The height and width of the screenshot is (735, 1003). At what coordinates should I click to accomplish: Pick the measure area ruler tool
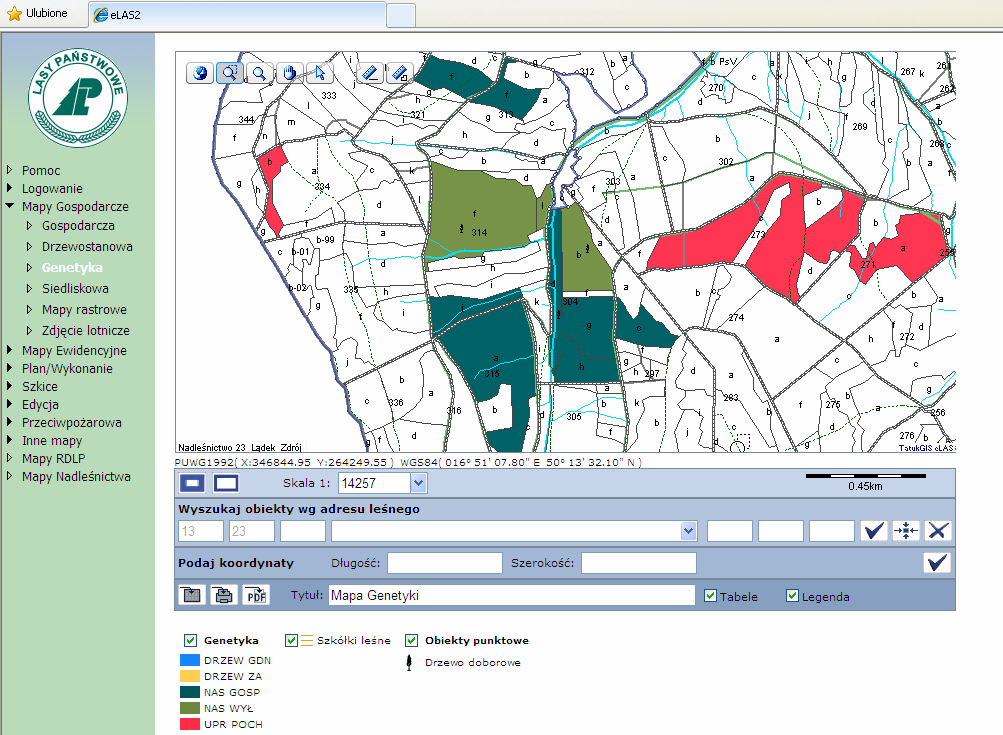(400, 73)
